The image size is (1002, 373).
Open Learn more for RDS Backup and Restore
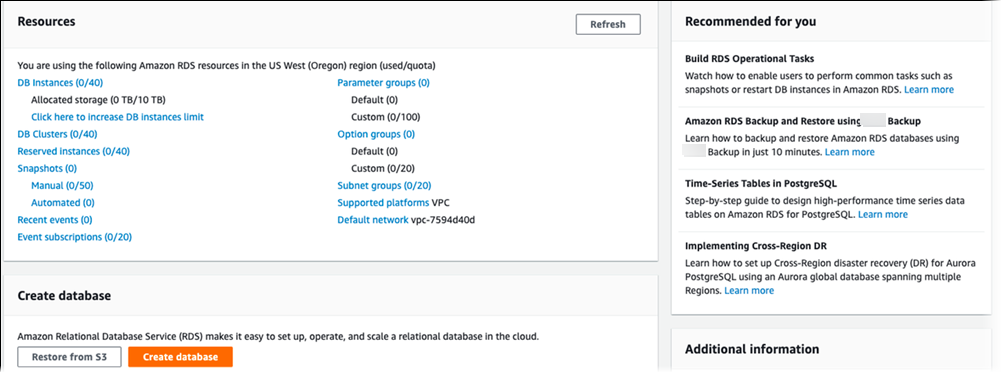click(850, 152)
